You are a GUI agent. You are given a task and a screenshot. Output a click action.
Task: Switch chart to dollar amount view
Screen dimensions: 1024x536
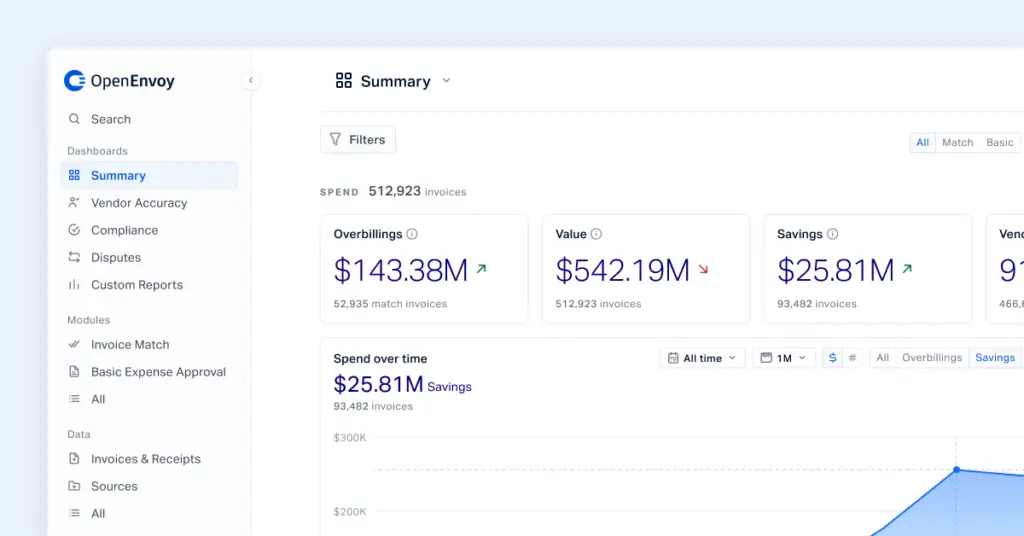click(x=833, y=358)
